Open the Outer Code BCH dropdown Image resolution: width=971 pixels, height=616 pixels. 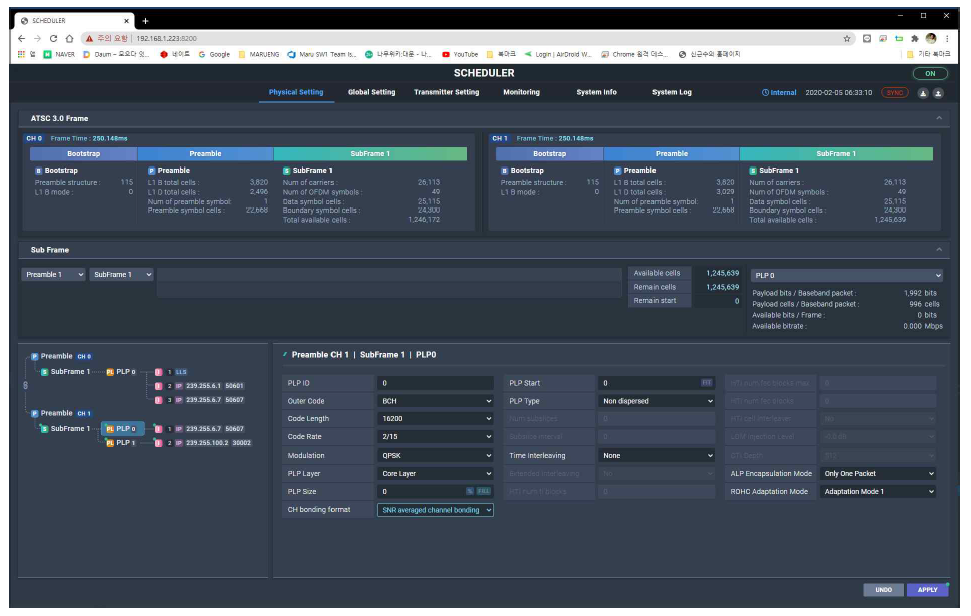coord(435,401)
